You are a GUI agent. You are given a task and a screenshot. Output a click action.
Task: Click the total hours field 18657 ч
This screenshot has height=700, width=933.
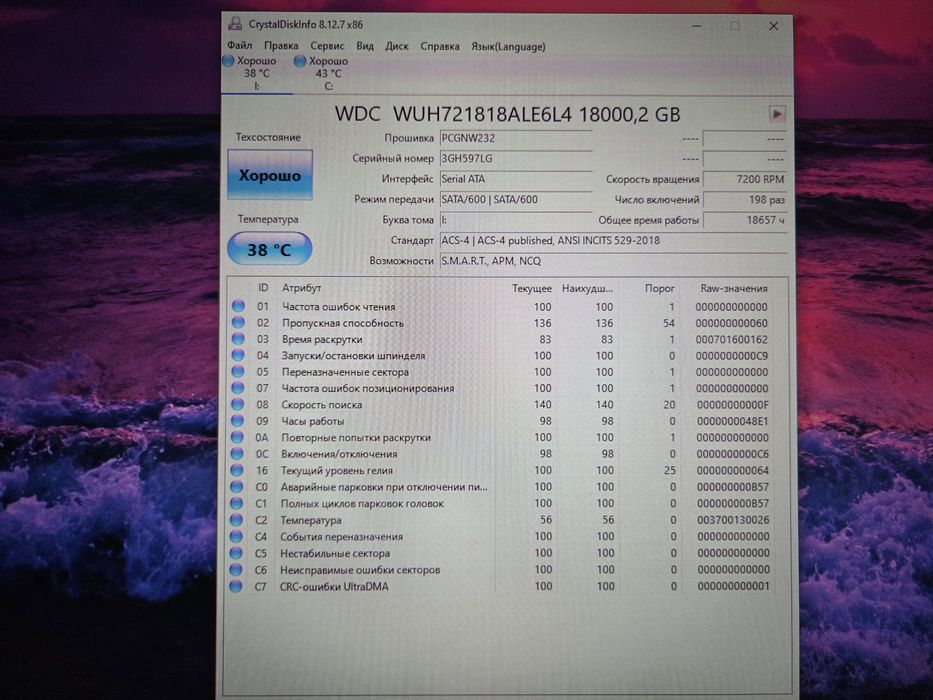tap(745, 220)
